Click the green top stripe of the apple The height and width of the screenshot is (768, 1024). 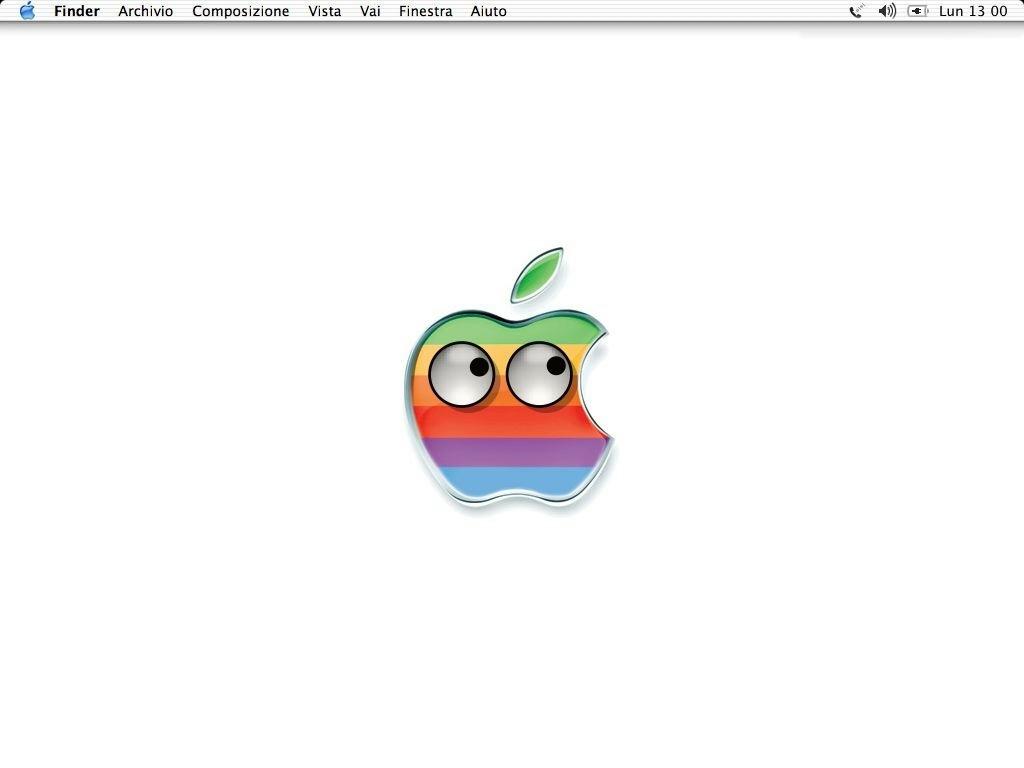pos(500,330)
